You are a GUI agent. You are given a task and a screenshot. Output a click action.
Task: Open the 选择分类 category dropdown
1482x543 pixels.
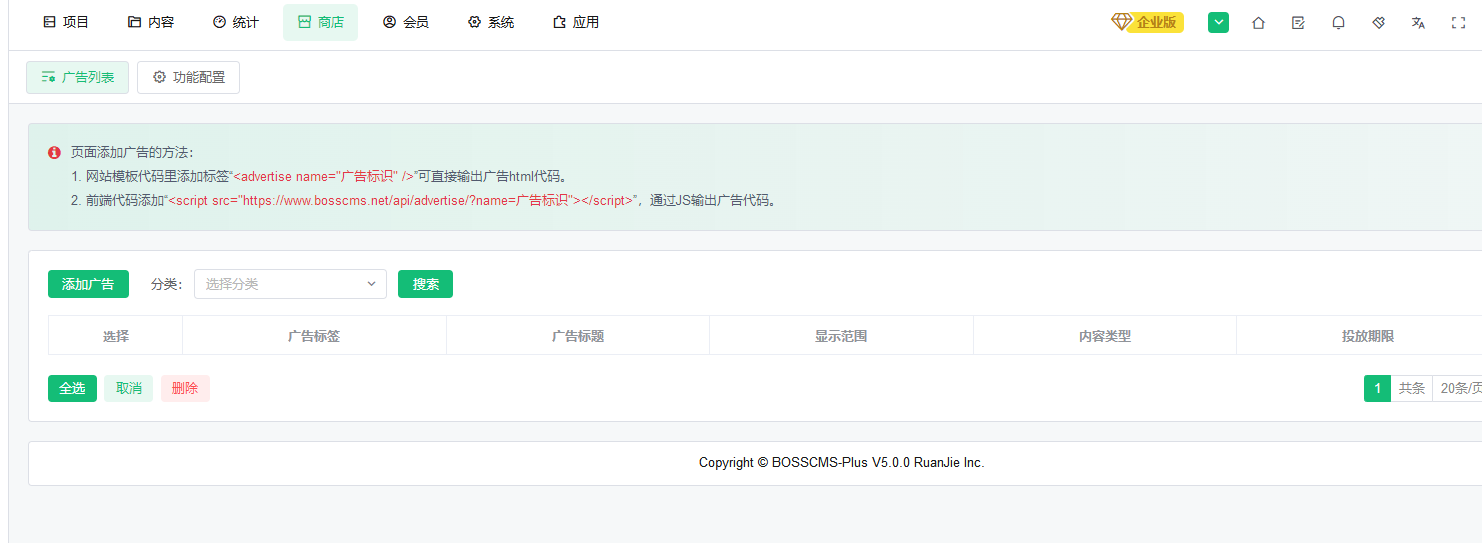(x=290, y=284)
